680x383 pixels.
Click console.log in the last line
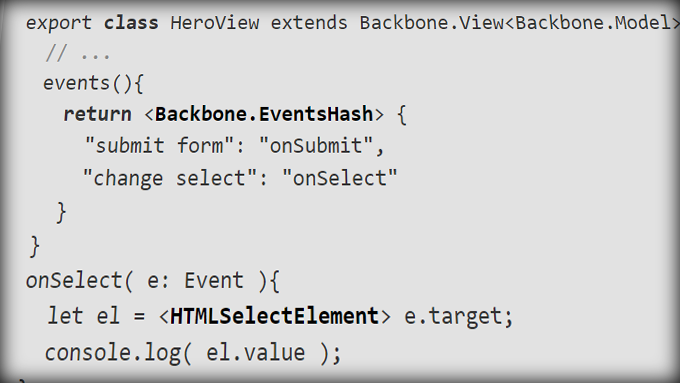pos(113,353)
